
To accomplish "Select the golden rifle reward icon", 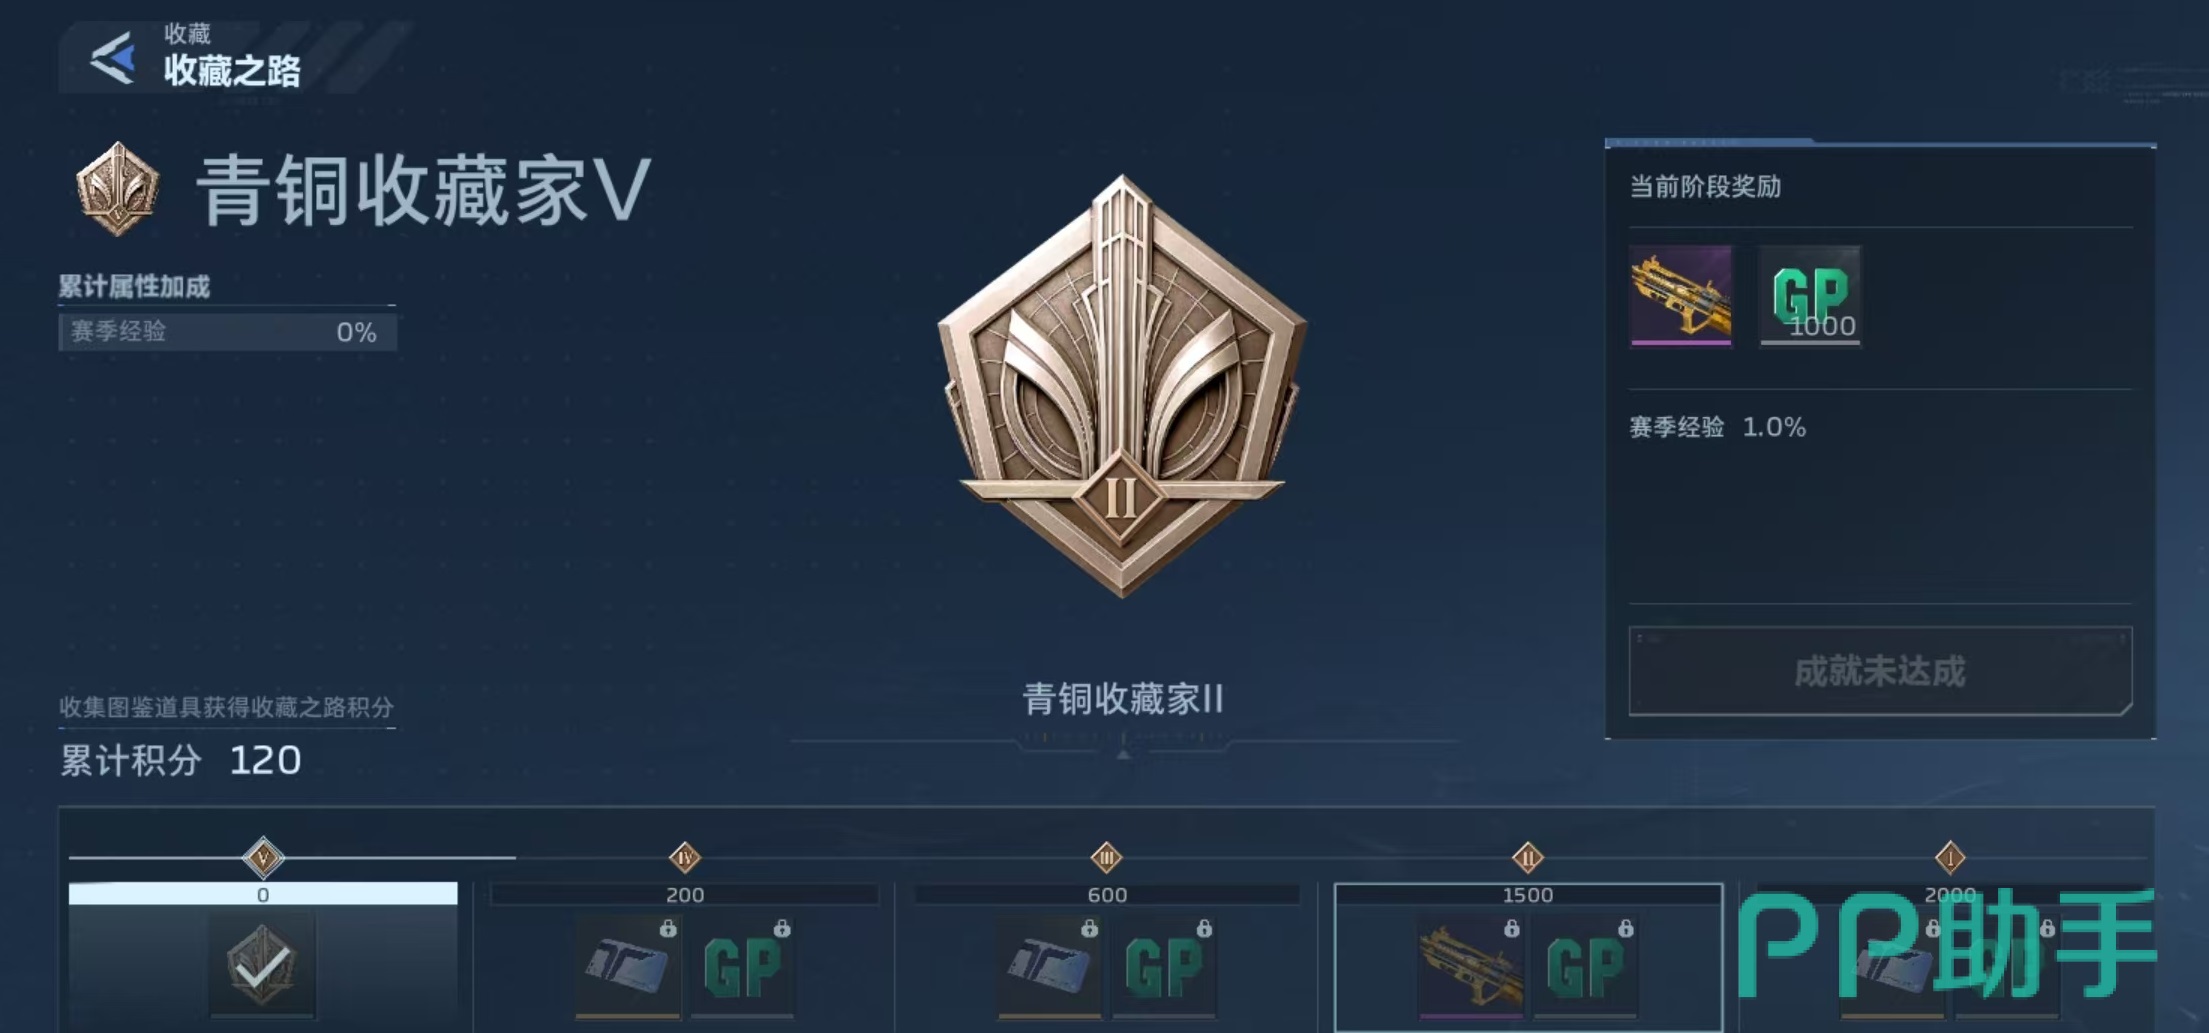I will (1681, 296).
